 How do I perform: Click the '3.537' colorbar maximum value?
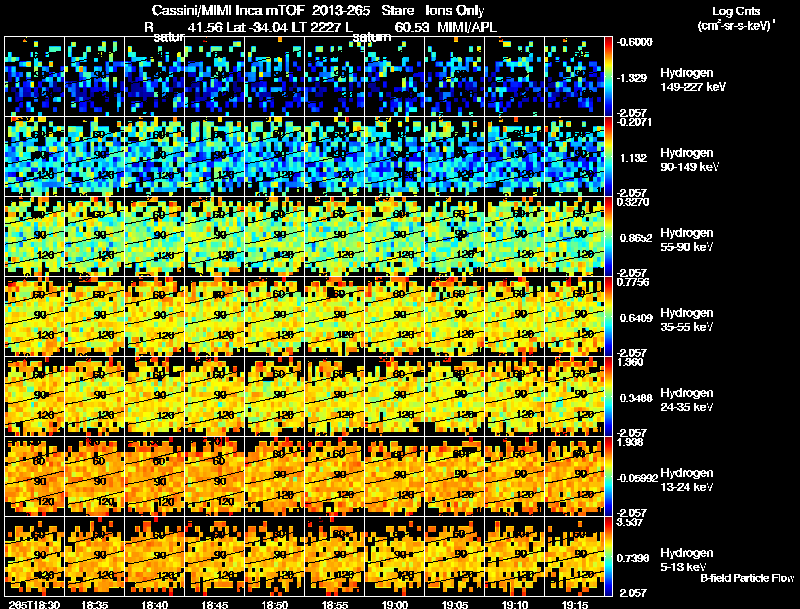[631, 522]
